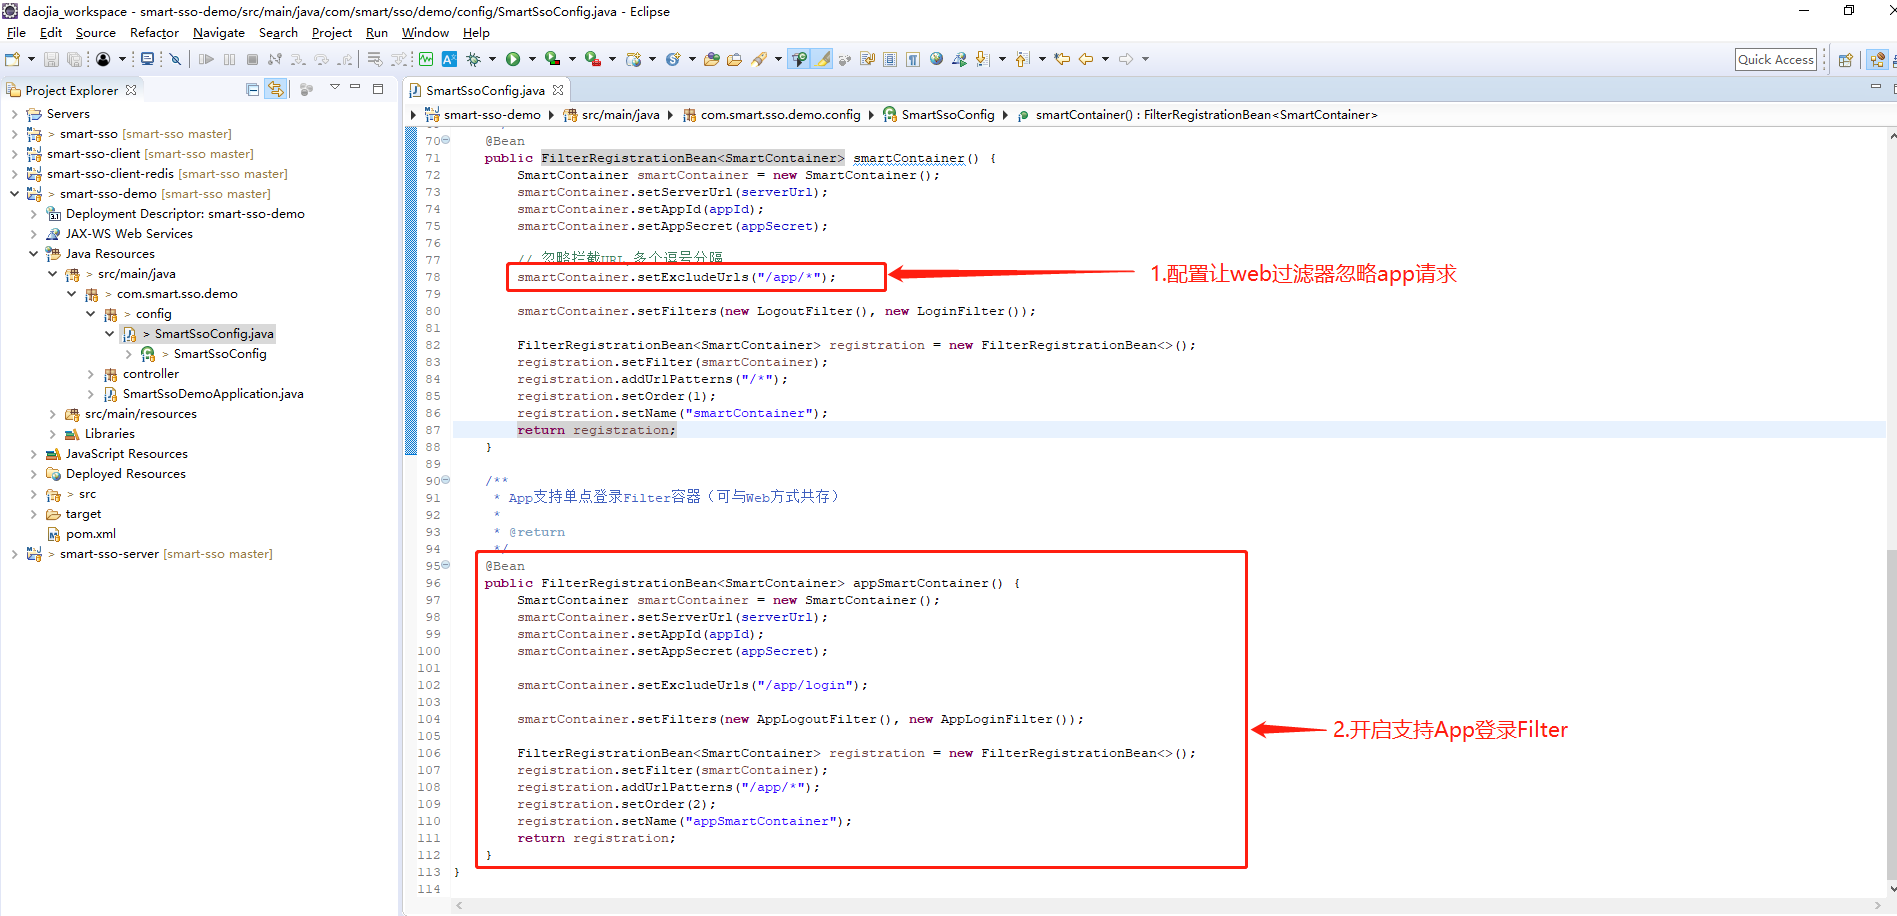Run the smart-sso-demo application

513,59
